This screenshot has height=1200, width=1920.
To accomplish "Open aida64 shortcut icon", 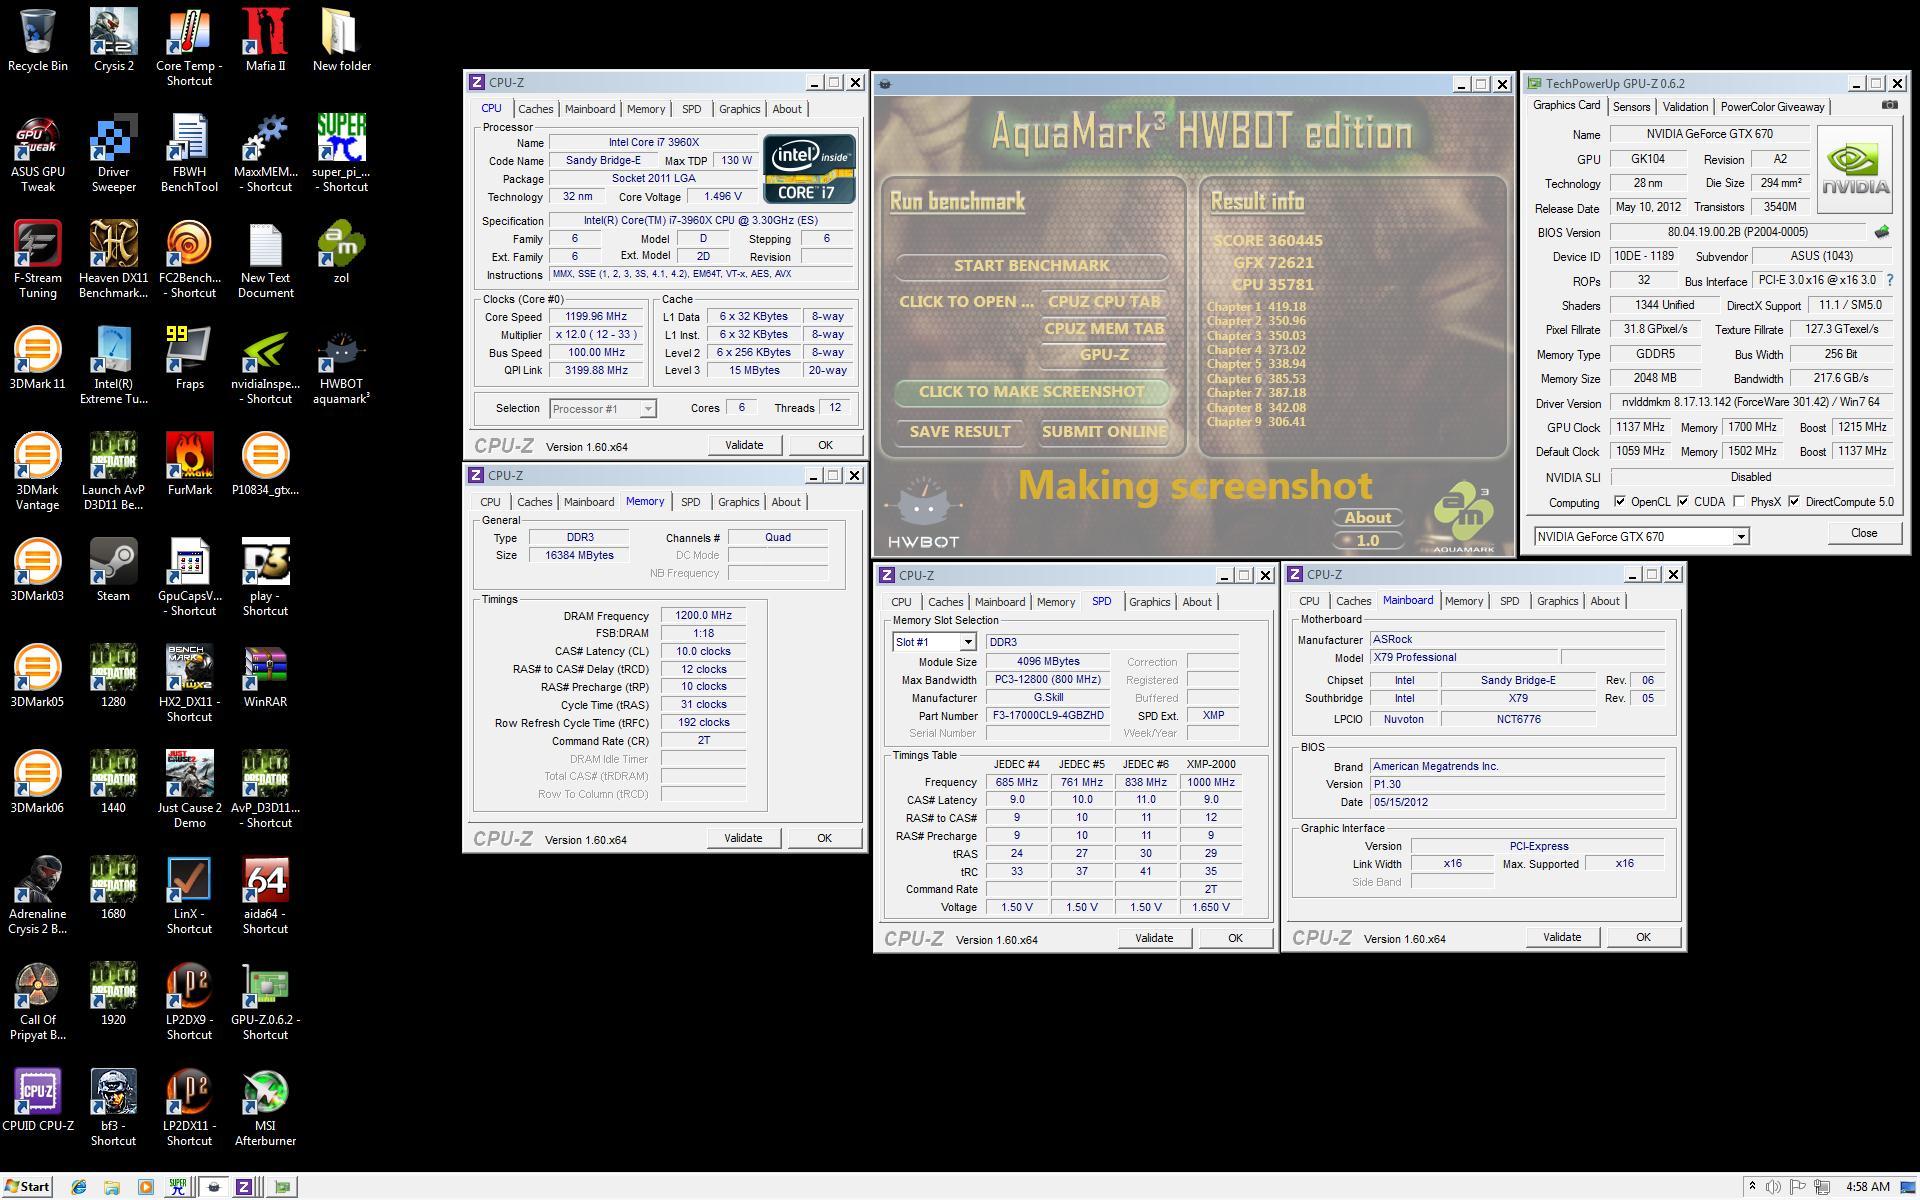I will (265, 895).
